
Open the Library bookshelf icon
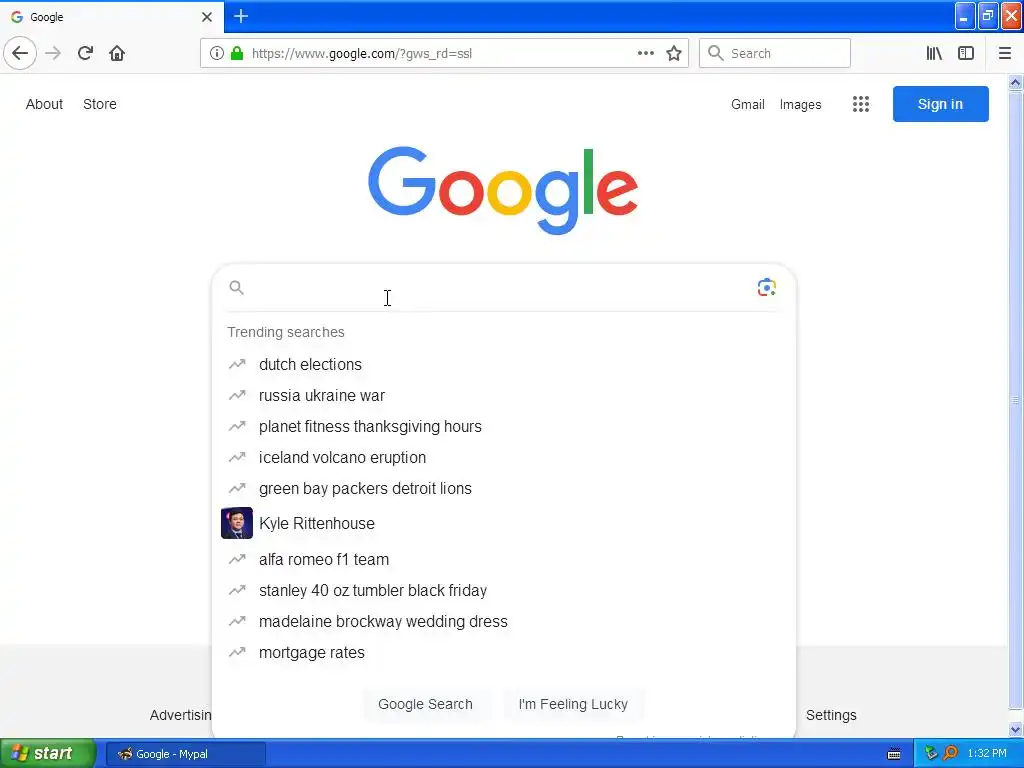pos(934,53)
